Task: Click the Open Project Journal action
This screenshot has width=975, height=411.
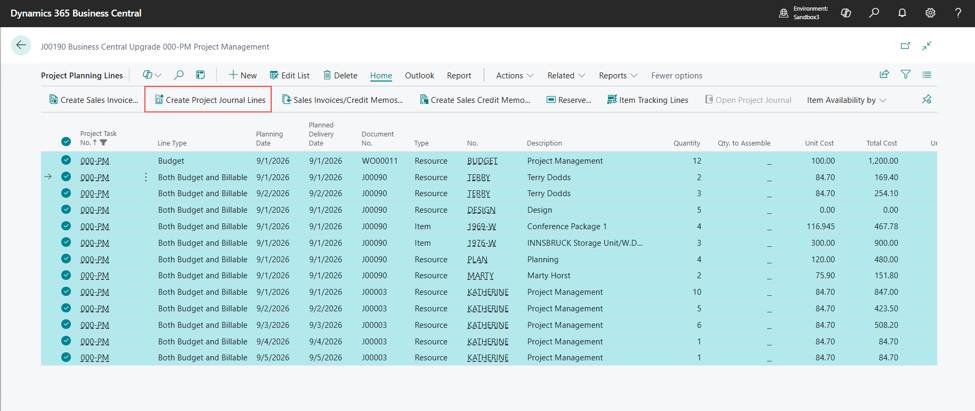Action: [748, 99]
